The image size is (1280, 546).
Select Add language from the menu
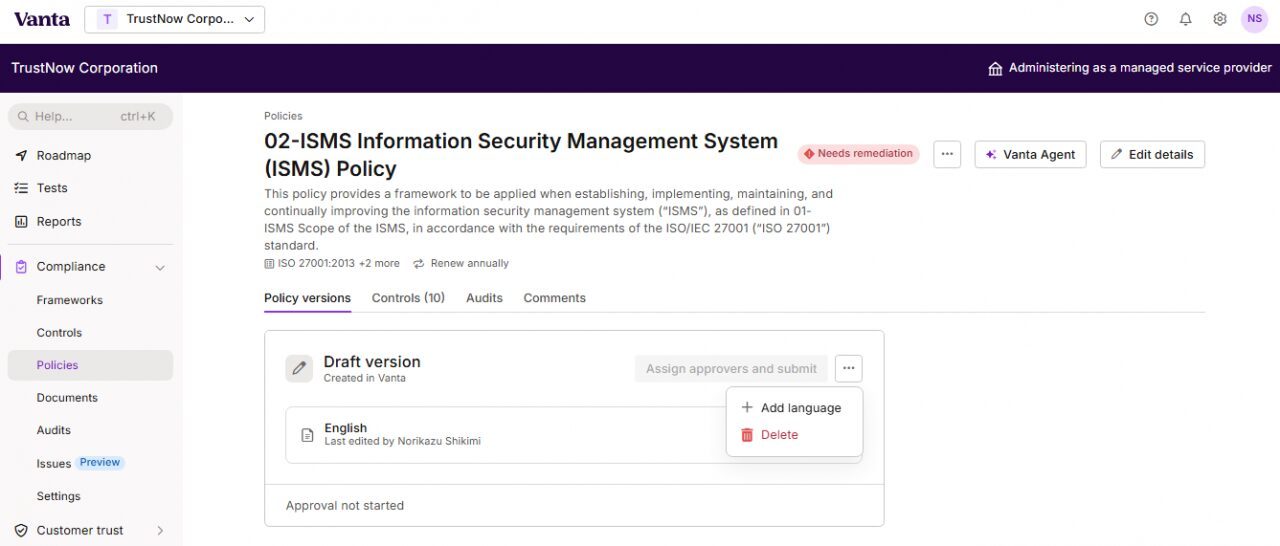click(x=800, y=408)
